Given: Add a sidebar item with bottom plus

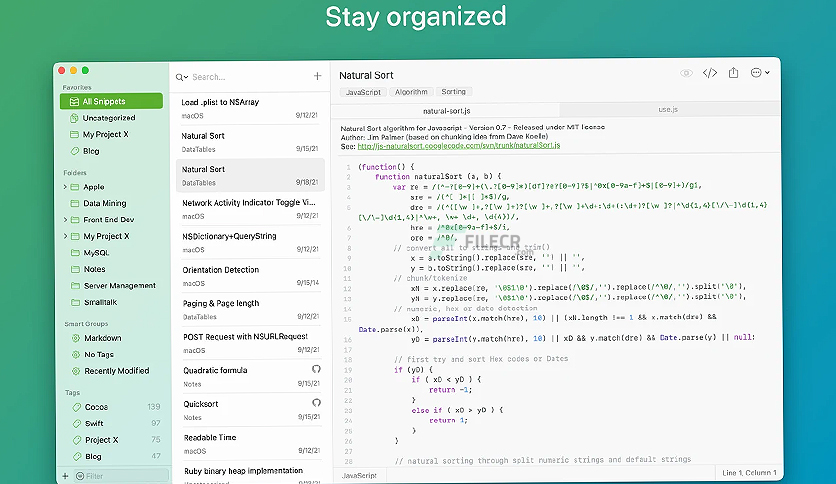Looking at the screenshot, I should (65, 476).
